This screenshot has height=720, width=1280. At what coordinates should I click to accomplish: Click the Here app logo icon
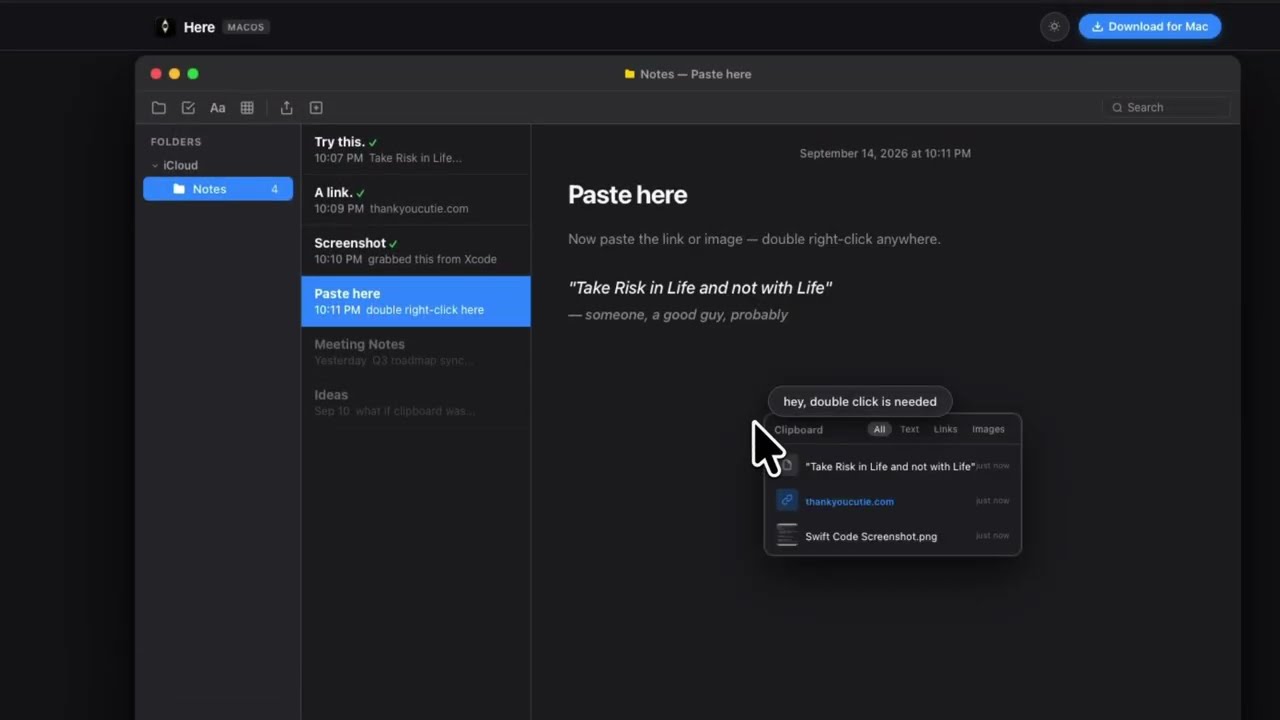click(165, 27)
